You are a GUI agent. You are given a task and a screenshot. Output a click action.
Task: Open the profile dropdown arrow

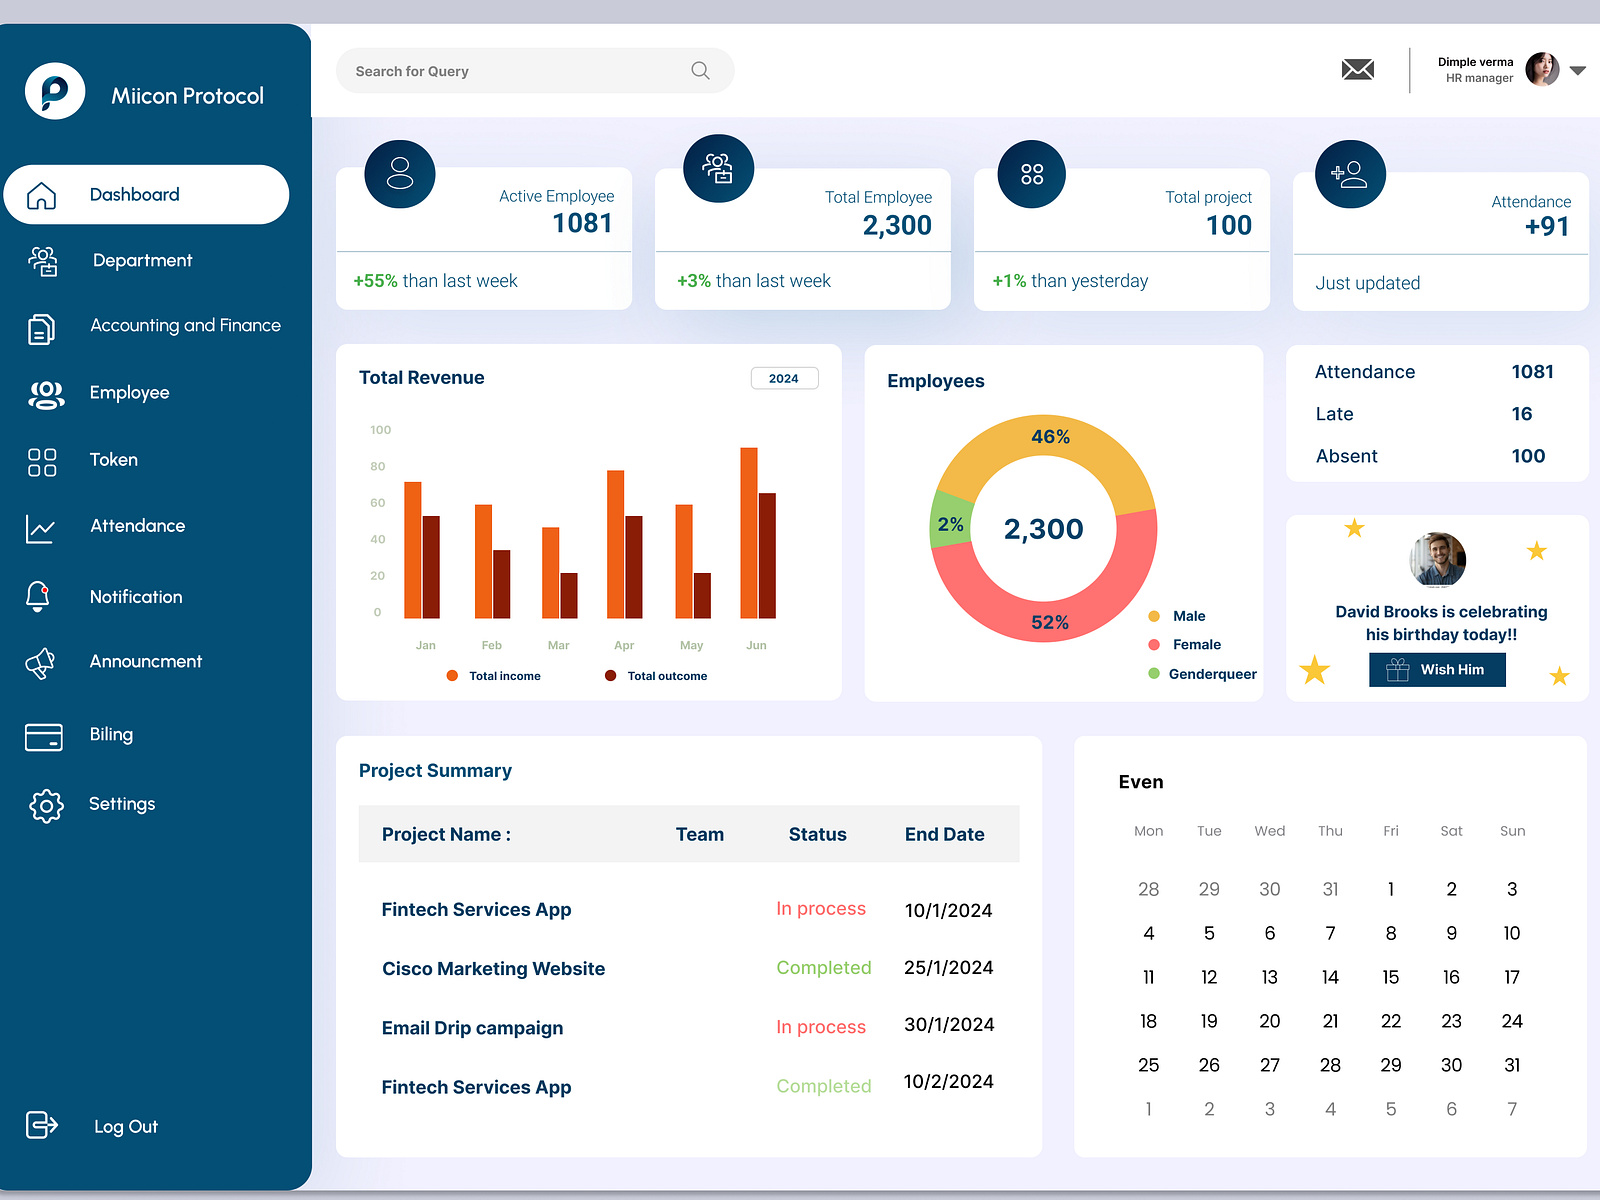point(1578,70)
